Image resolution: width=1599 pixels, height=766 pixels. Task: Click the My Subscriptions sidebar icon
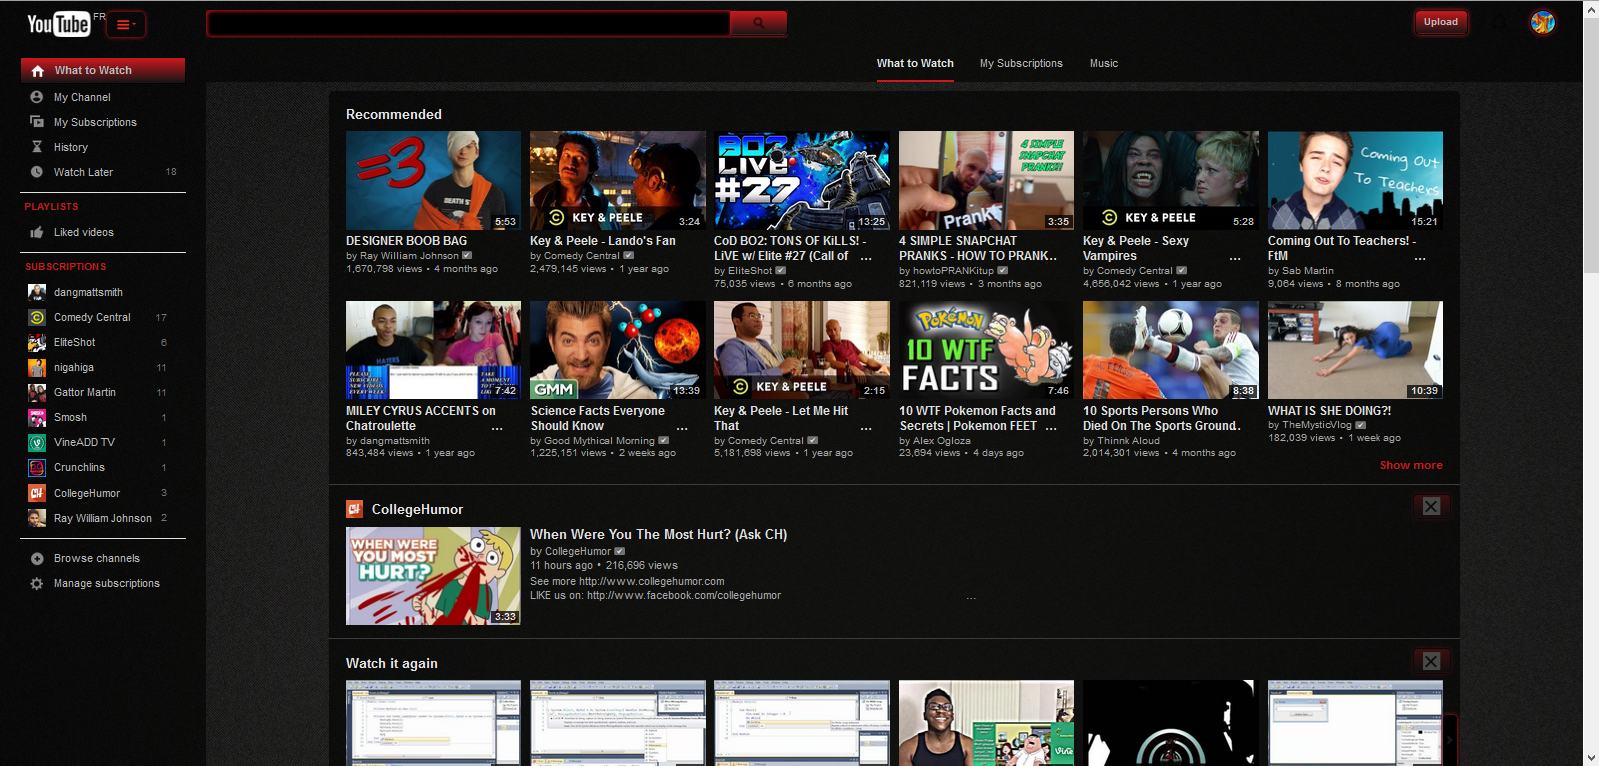(37, 122)
